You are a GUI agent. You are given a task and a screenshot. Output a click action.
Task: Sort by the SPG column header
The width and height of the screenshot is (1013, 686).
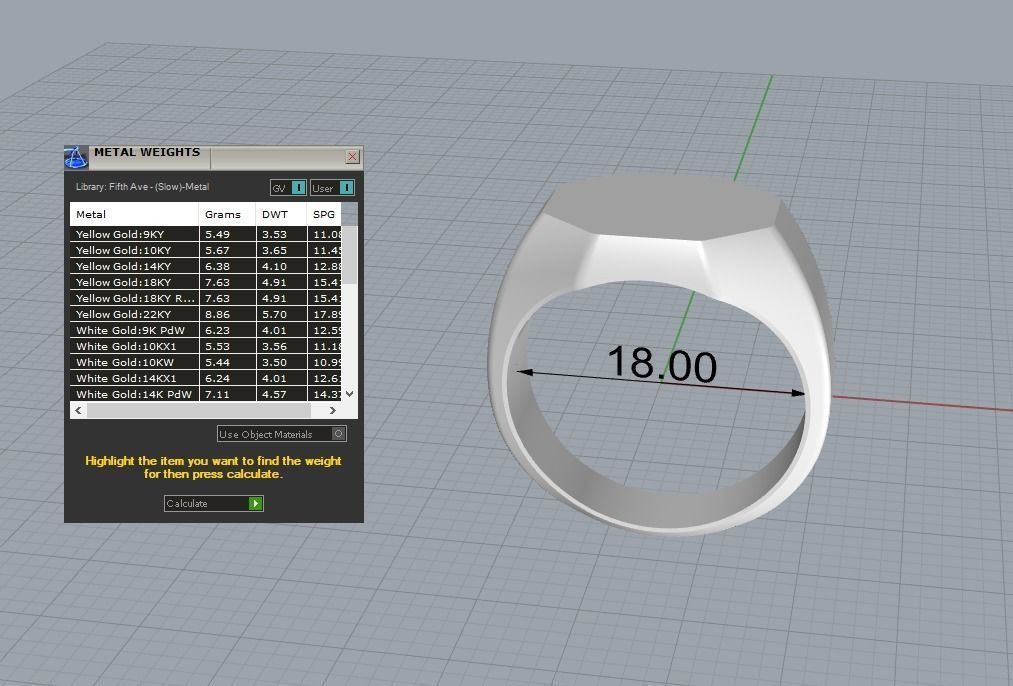click(324, 214)
